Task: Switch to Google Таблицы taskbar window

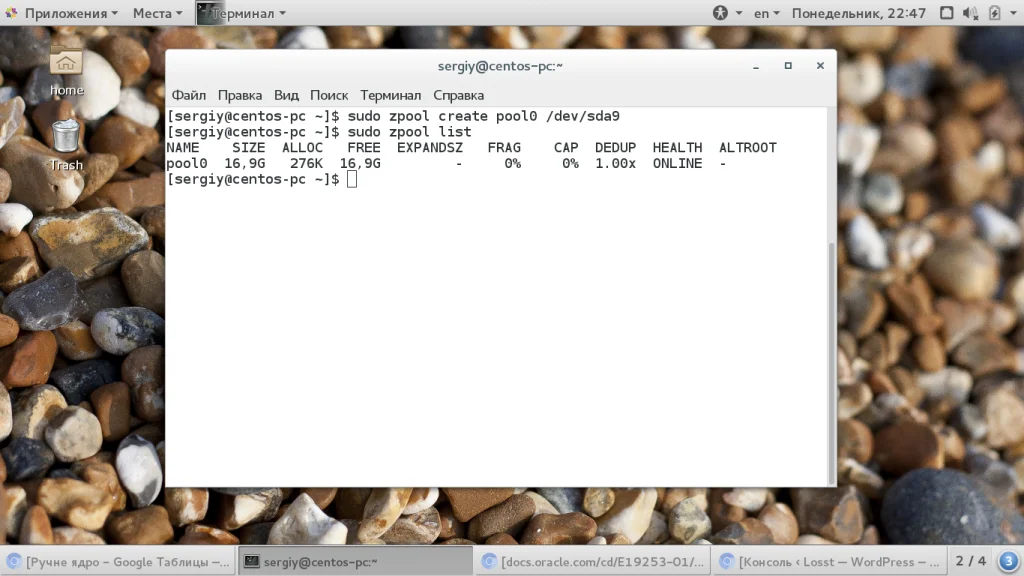Action: point(118,561)
